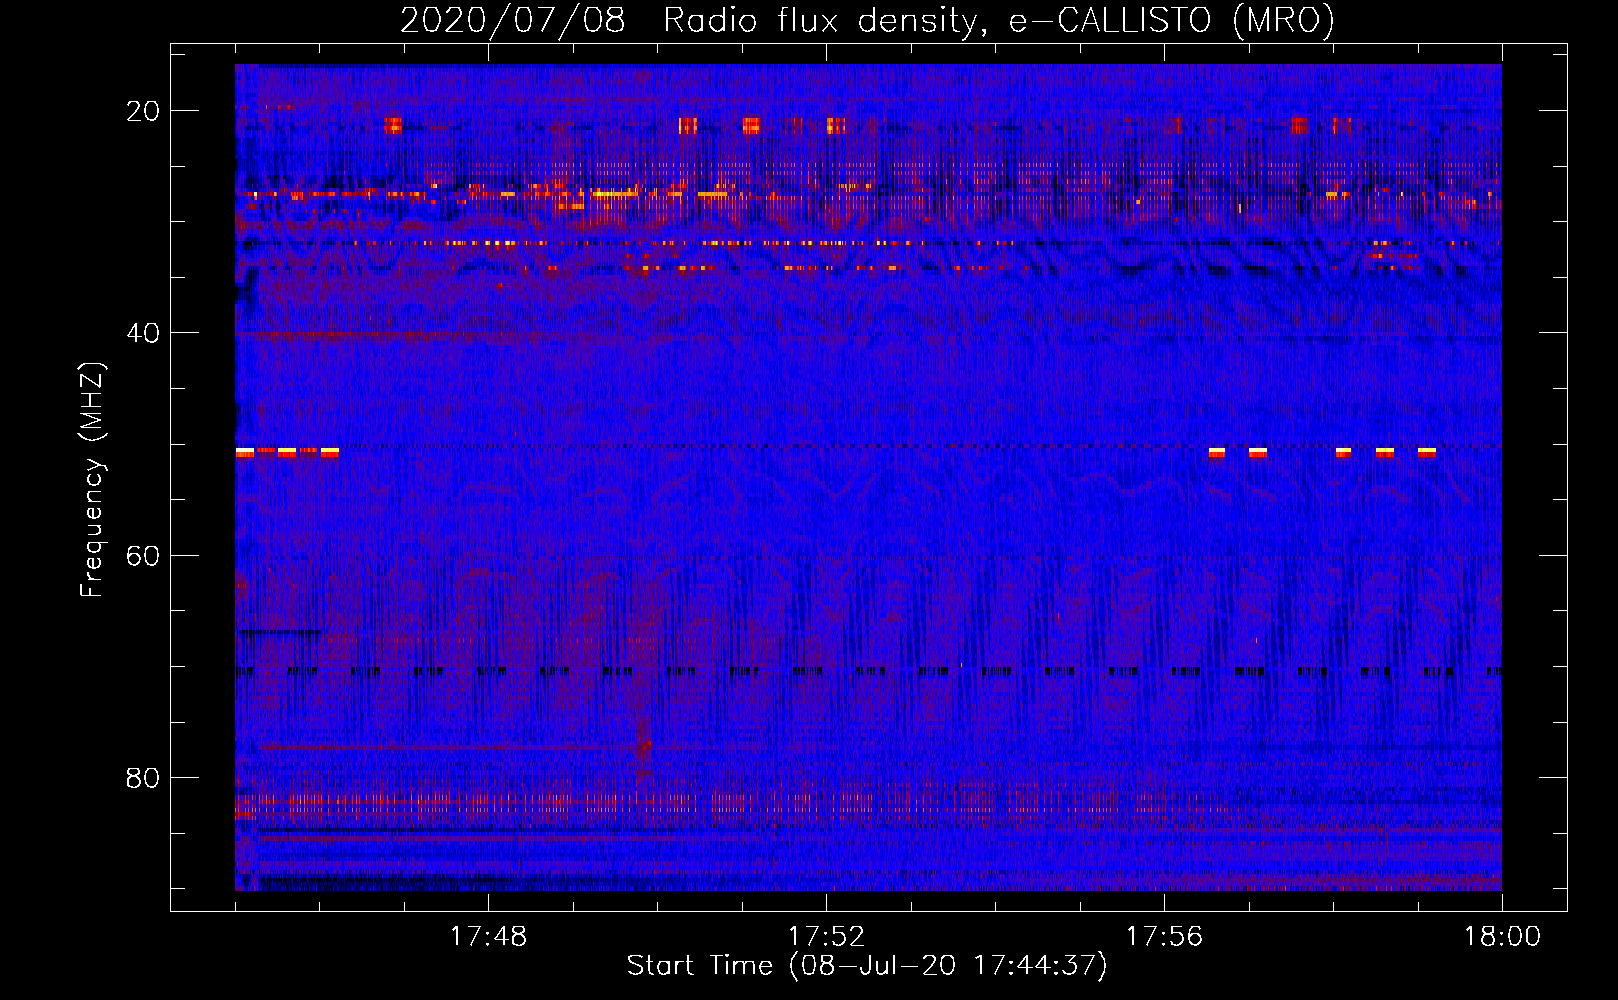The height and width of the screenshot is (1000, 1618).
Task: Click the 18:00 time tick label
Action: click(1502, 936)
